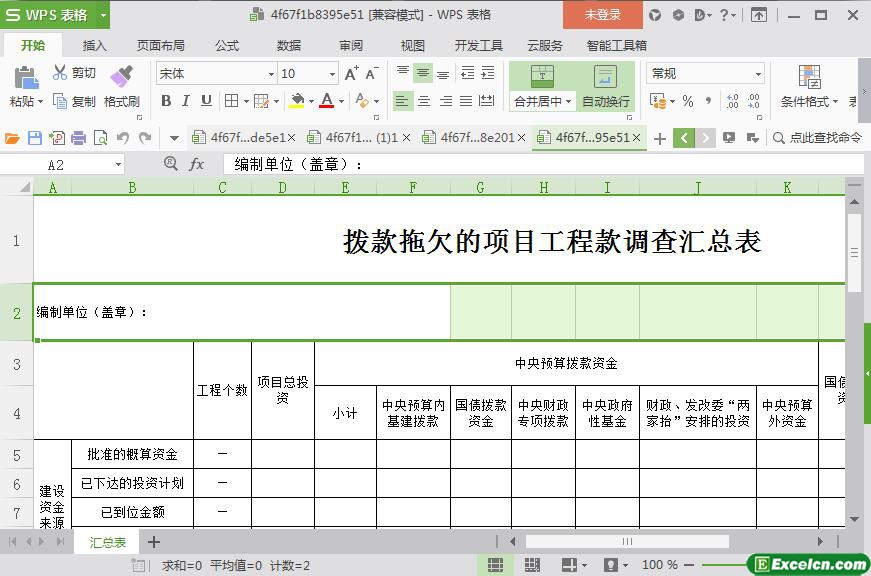Image resolution: width=871 pixels, height=576 pixels.
Task: Open the font name dropdown showing 宋体
Action: 270,74
